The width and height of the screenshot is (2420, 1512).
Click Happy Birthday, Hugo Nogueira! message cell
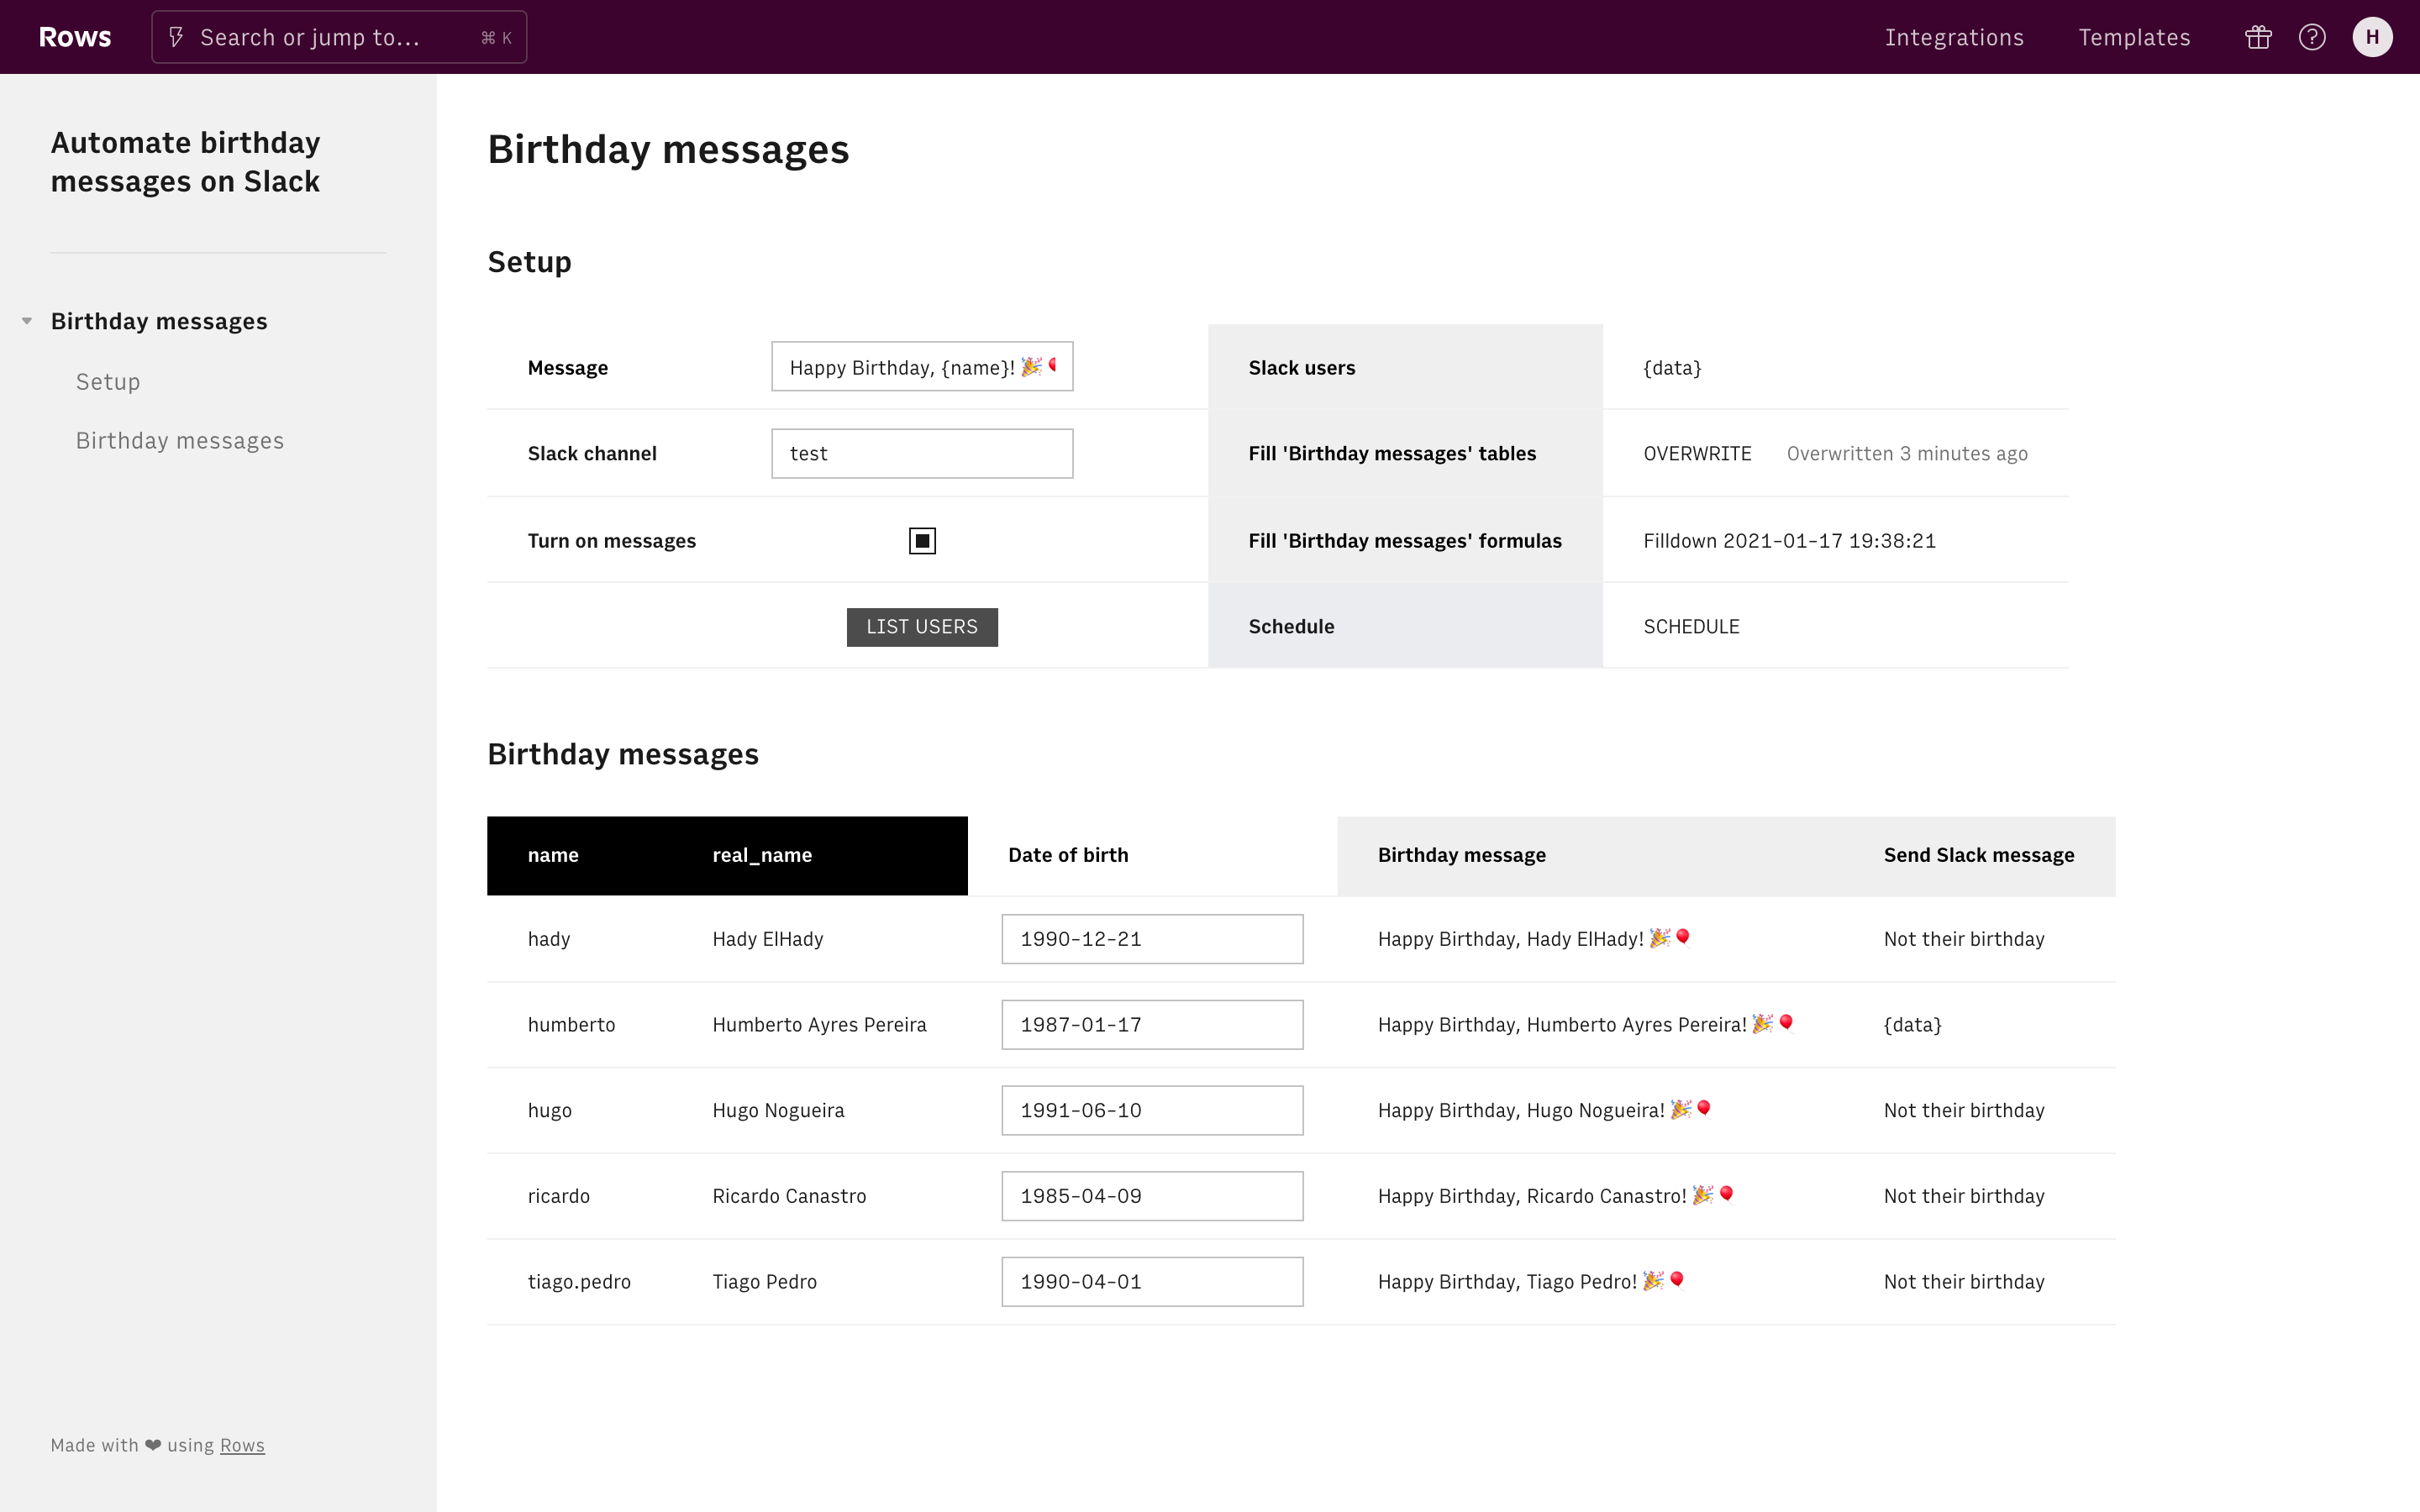pos(1544,1111)
